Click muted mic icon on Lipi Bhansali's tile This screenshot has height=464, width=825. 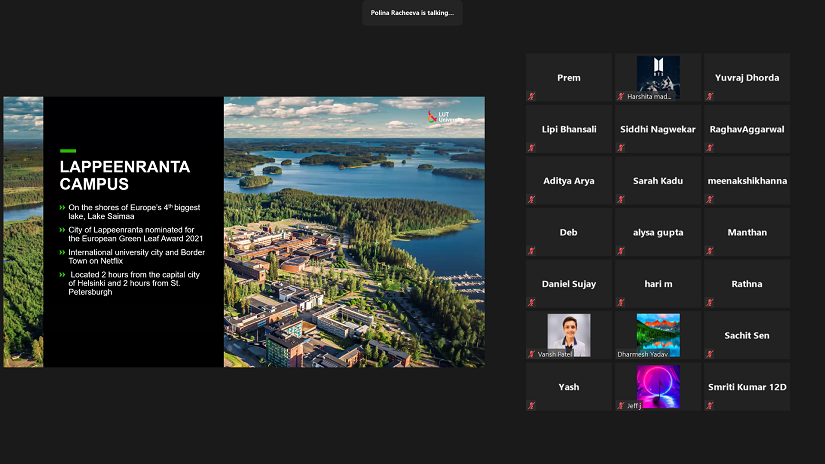point(532,148)
